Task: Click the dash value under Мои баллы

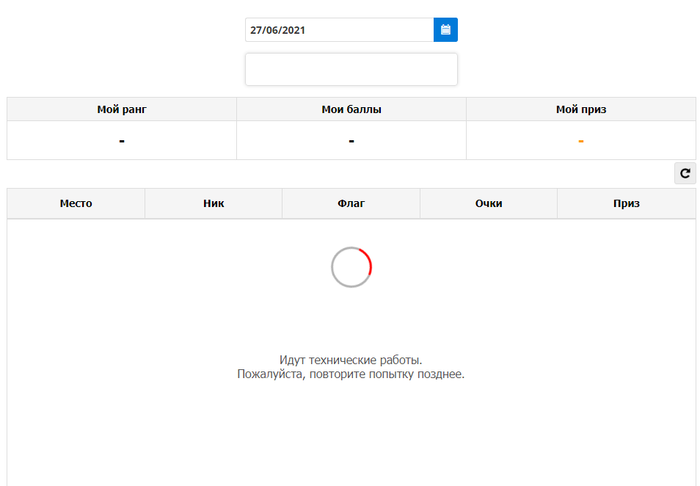Action: [x=351, y=141]
